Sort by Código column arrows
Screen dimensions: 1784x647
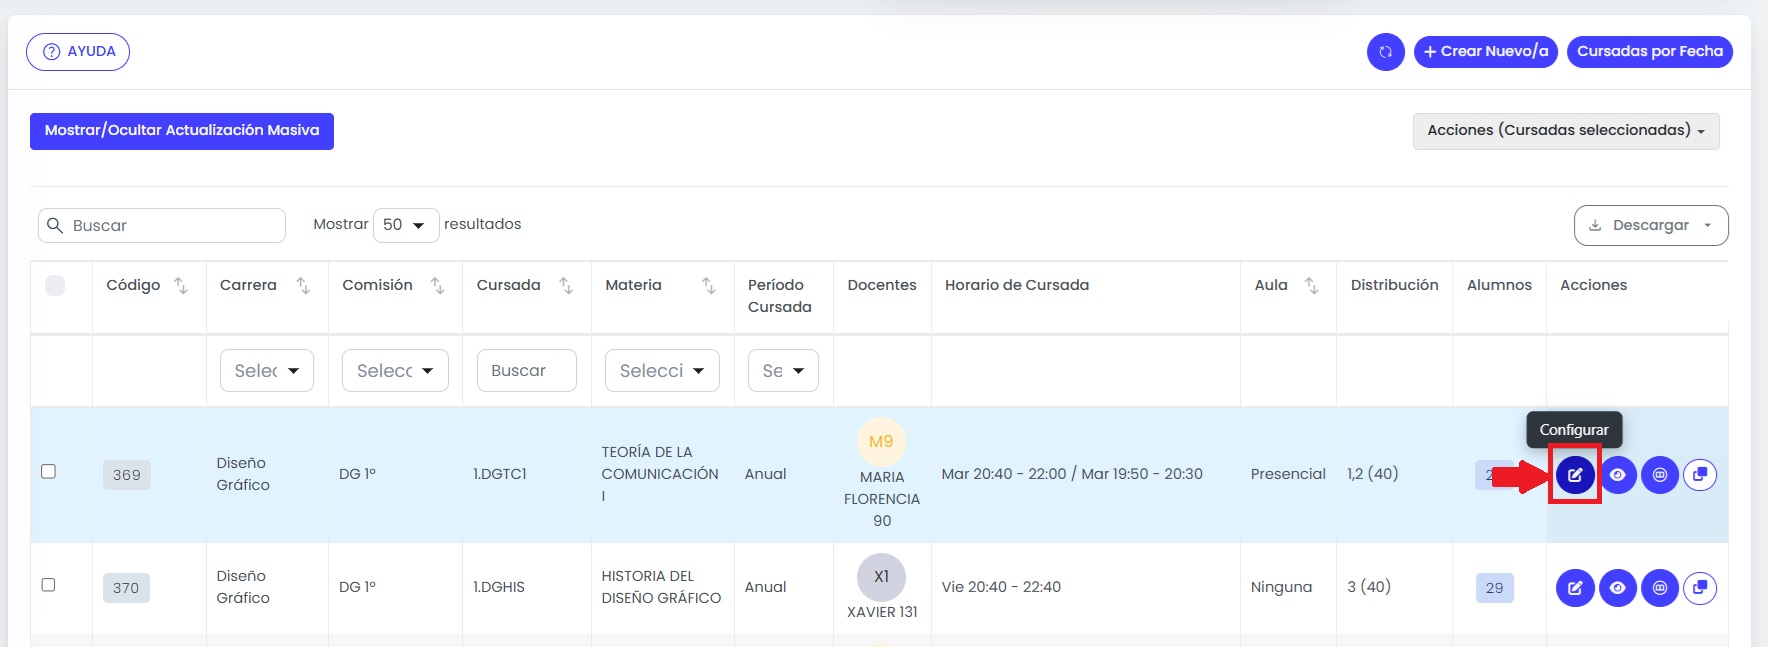181,286
